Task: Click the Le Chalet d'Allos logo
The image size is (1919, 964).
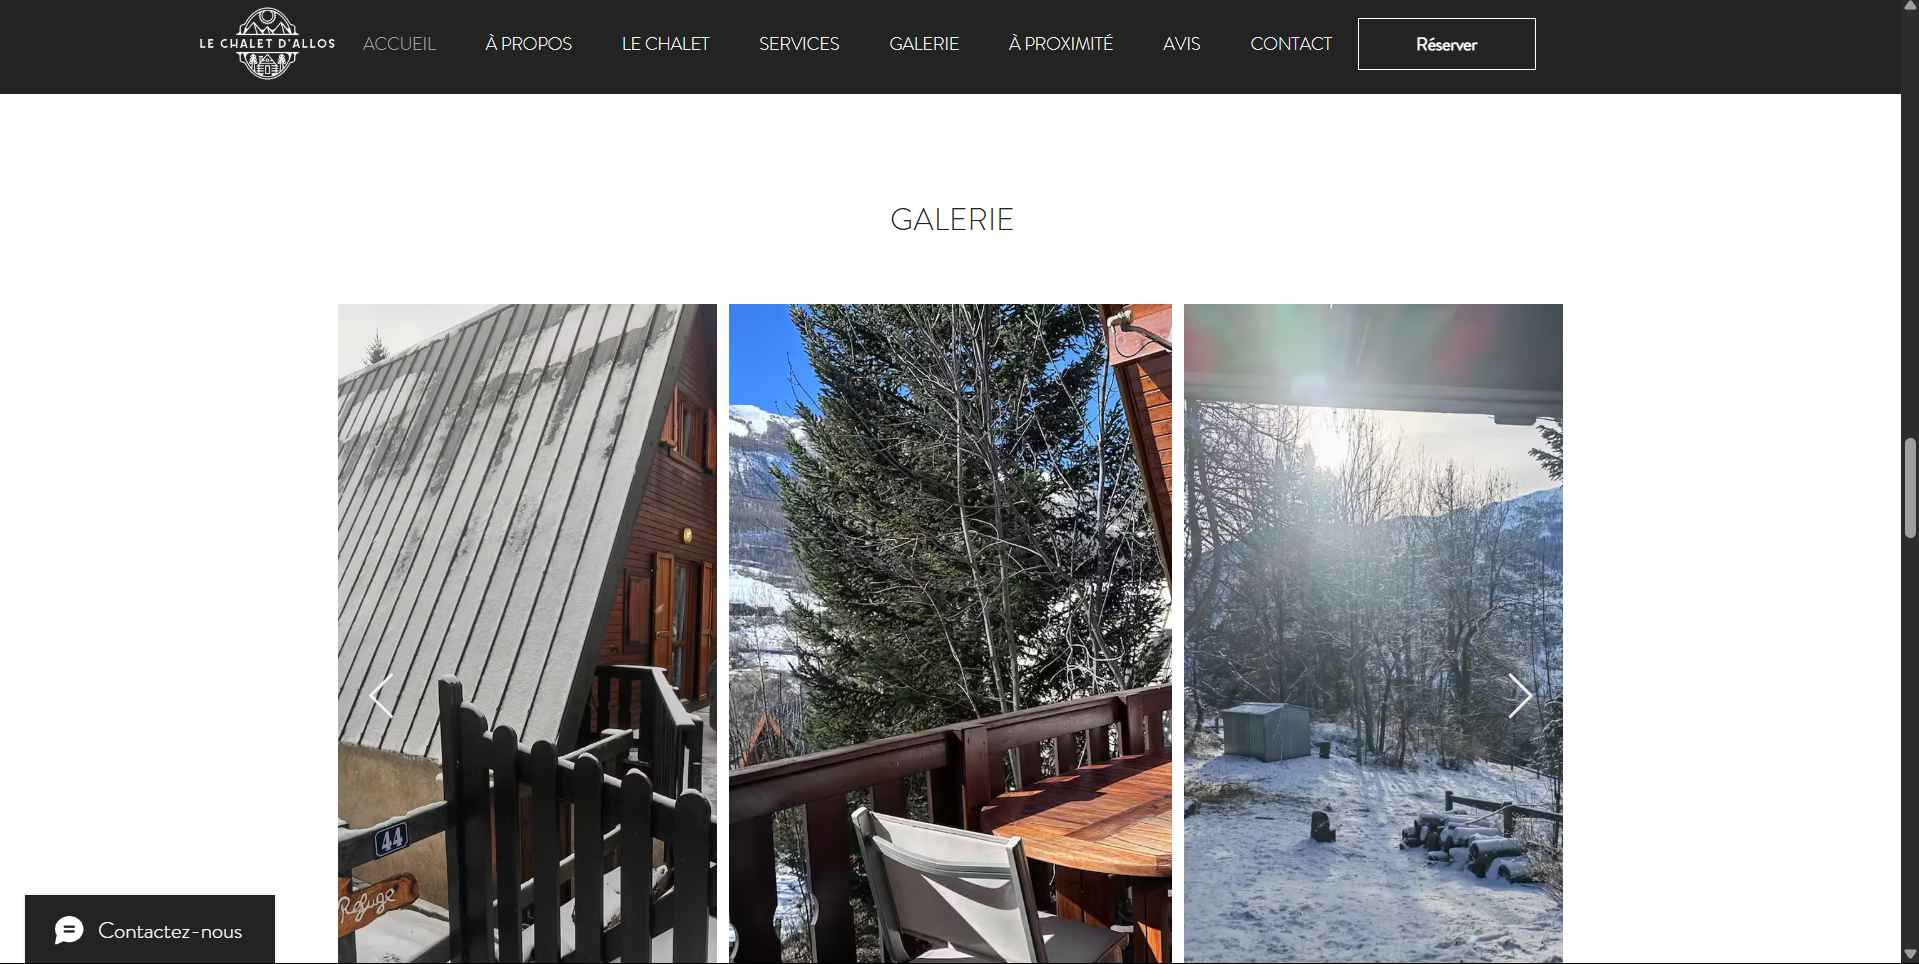Action: 267,44
